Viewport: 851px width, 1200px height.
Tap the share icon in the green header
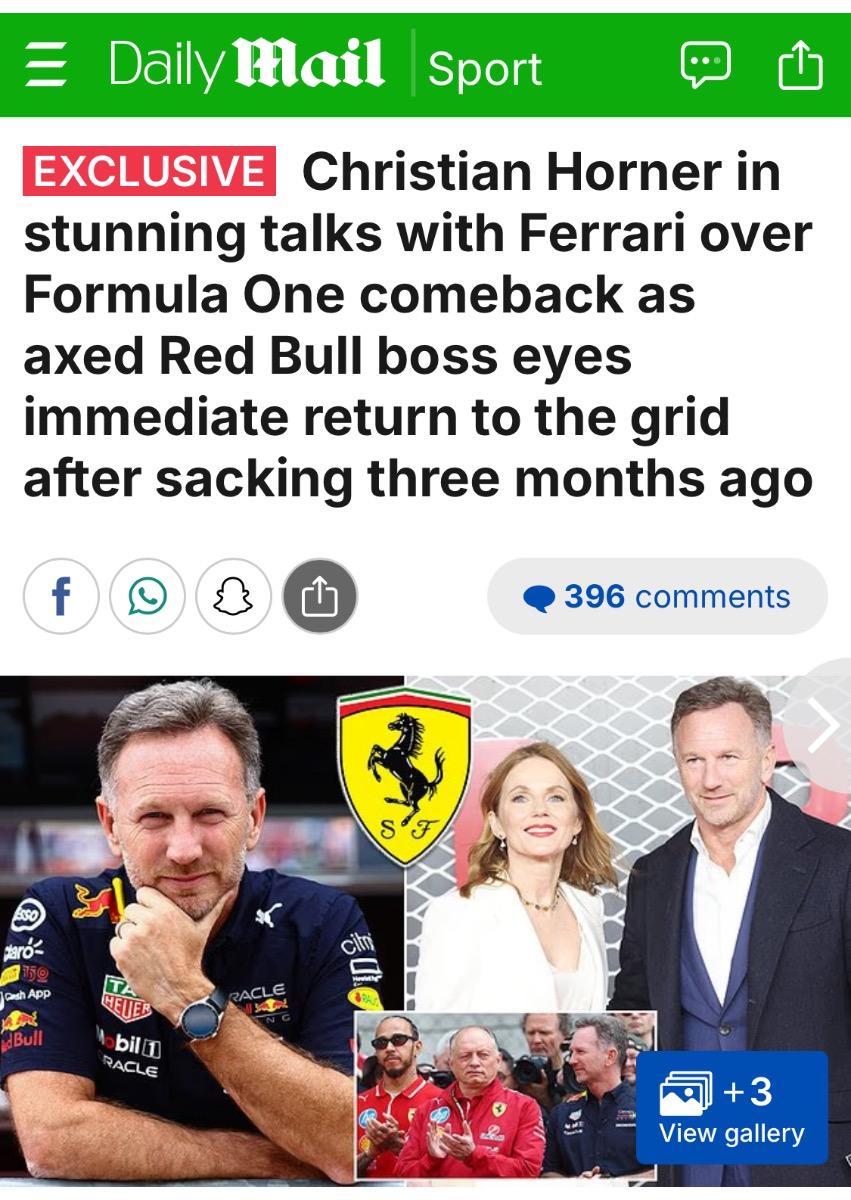click(x=800, y=66)
